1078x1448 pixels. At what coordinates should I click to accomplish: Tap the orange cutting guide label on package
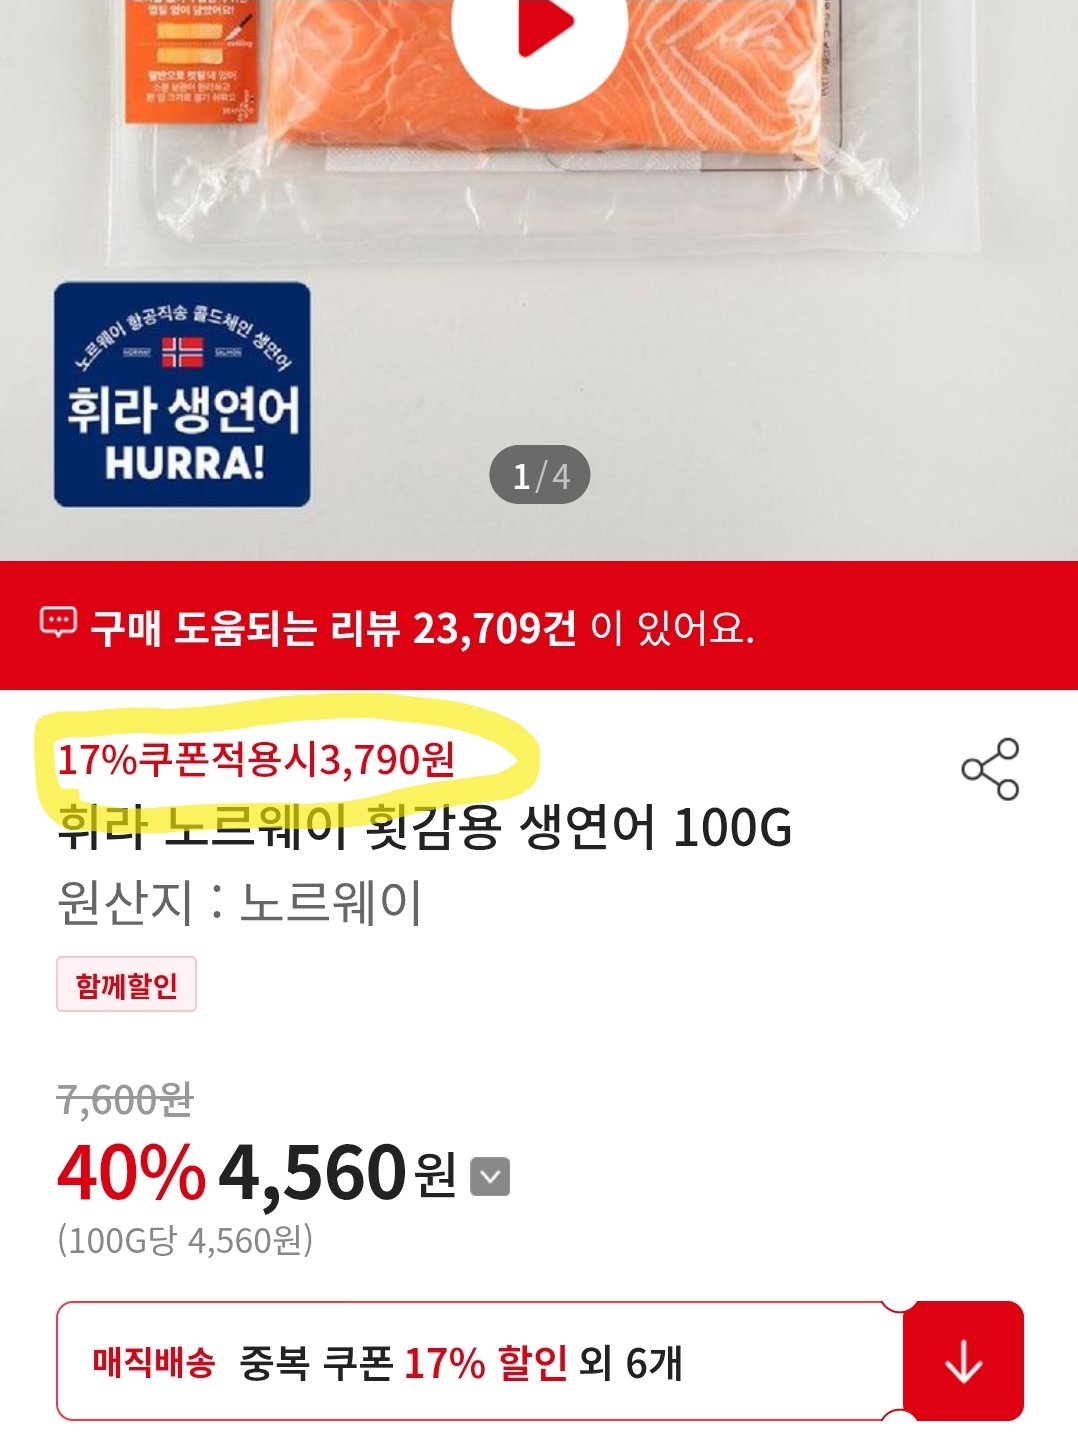191,60
